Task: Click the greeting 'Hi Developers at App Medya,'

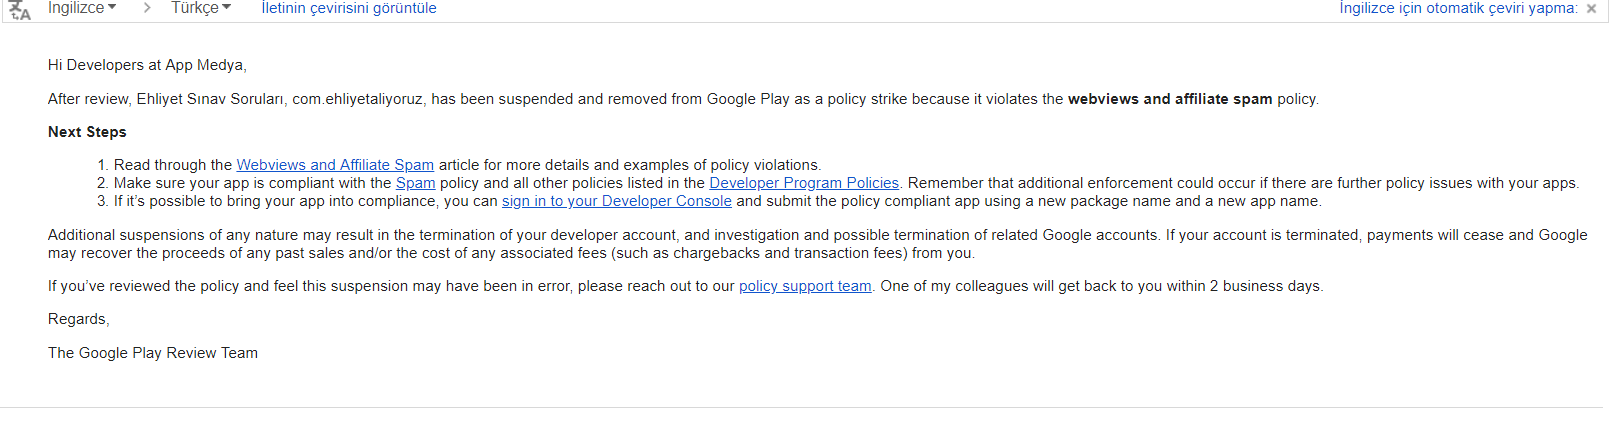Action: pos(147,65)
